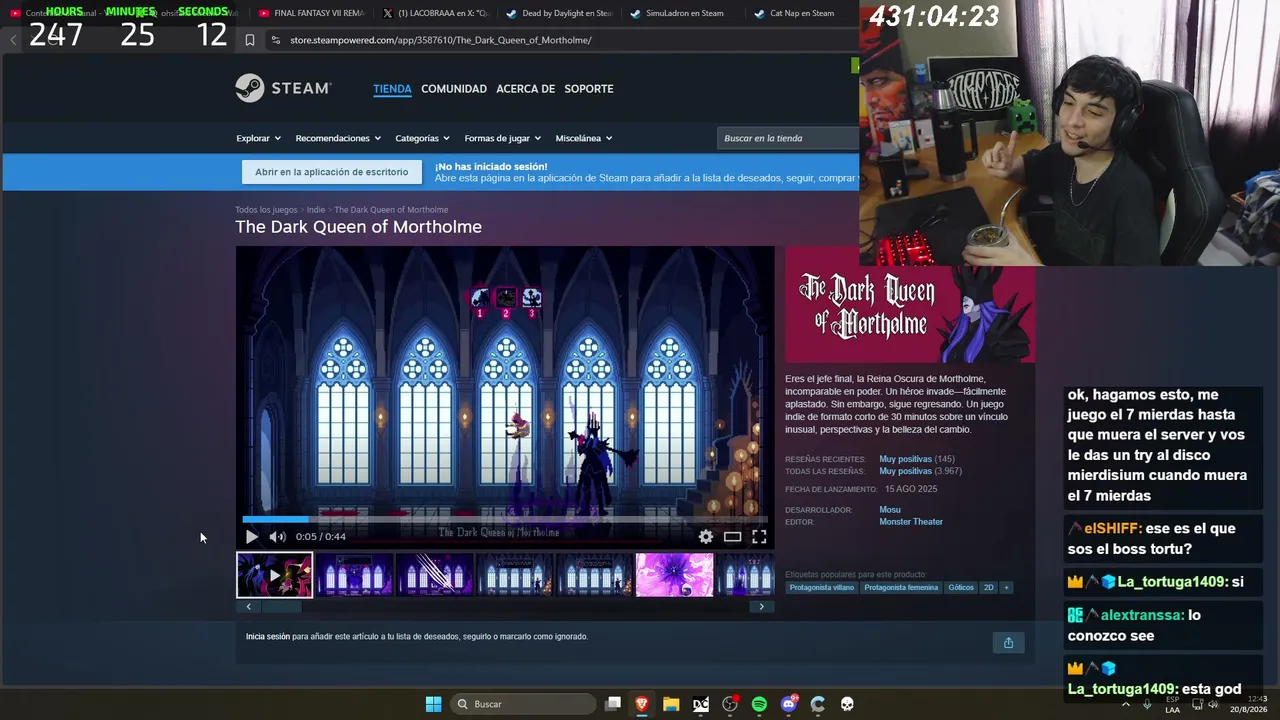Play the game trailer video
The image size is (1280, 720).
pyautogui.click(x=251, y=537)
